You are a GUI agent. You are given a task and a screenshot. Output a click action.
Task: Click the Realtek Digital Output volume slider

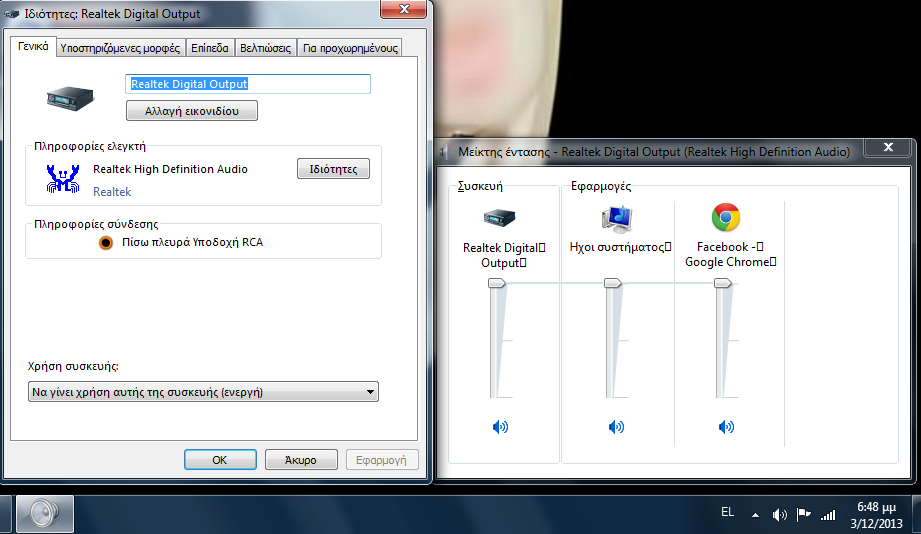click(497, 283)
